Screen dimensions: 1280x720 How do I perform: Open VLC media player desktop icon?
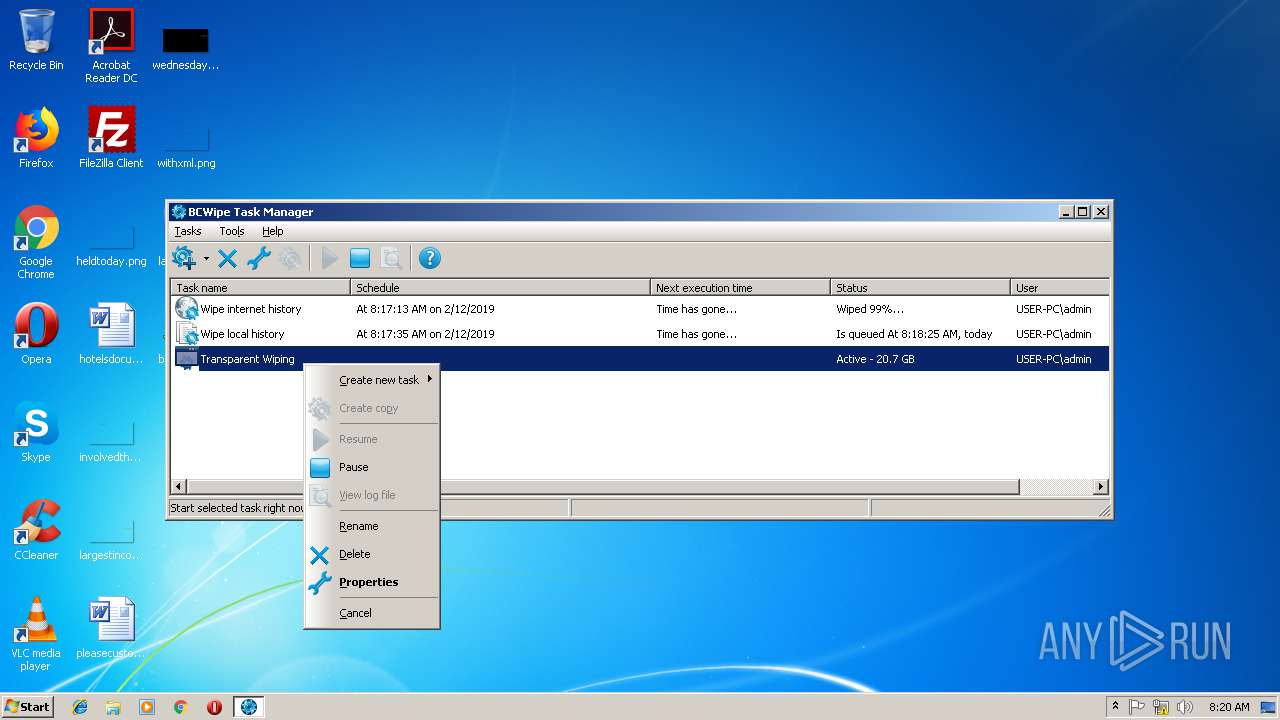pyautogui.click(x=36, y=634)
